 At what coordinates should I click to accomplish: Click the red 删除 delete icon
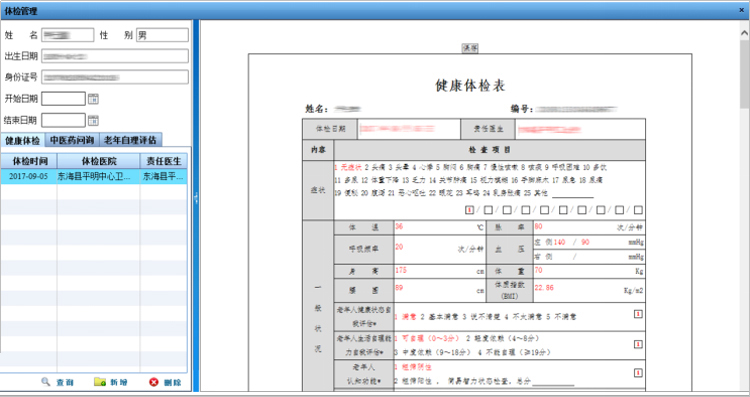[154, 382]
